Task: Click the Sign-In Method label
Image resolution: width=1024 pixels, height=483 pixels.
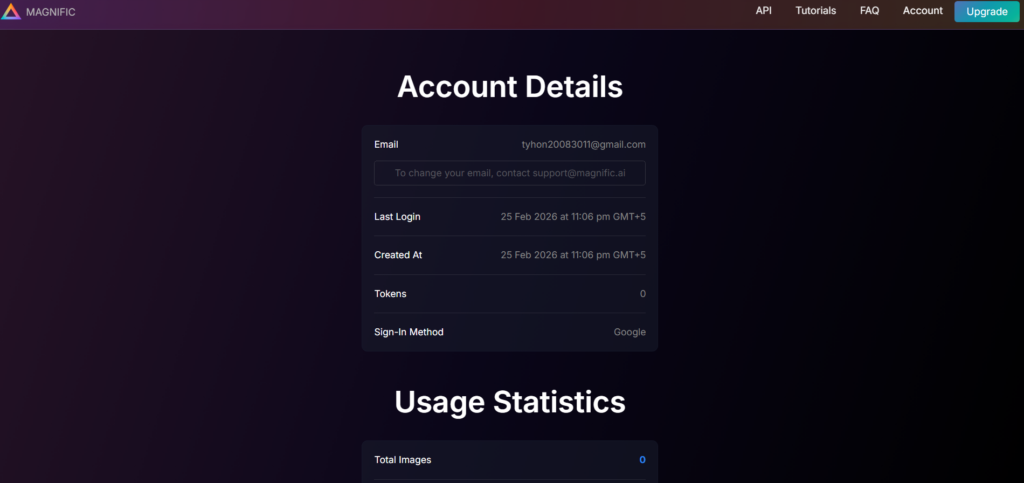Action: pos(408,332)
